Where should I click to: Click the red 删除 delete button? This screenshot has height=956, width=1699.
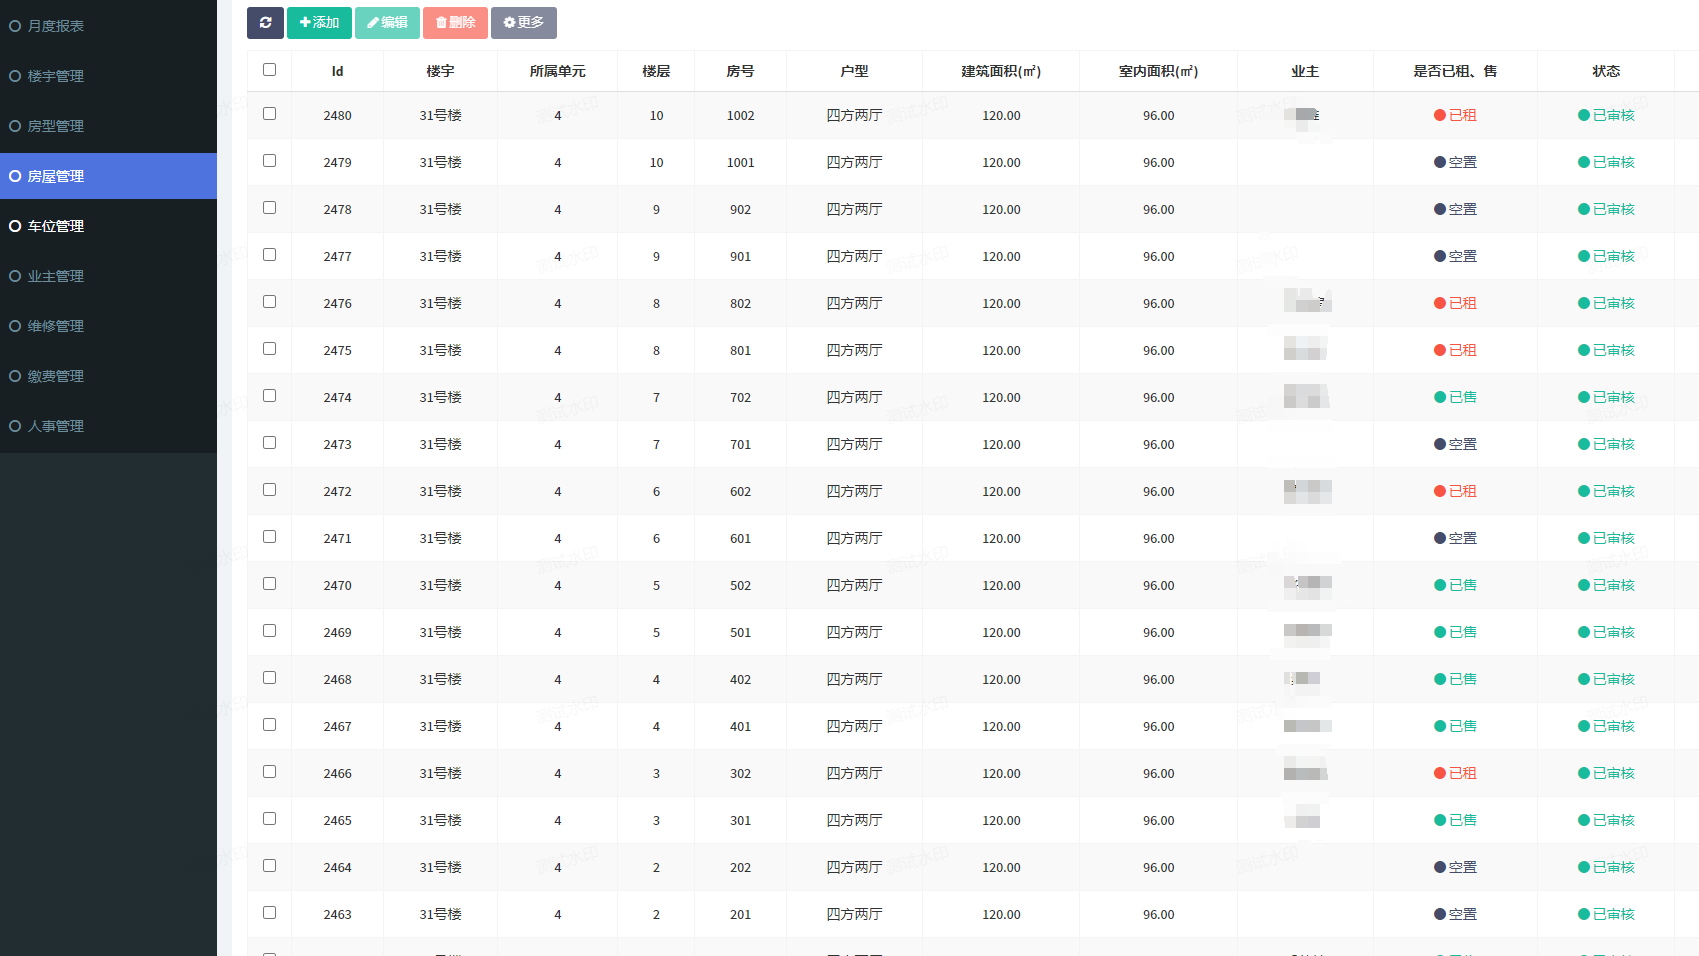tap(455, 23)
